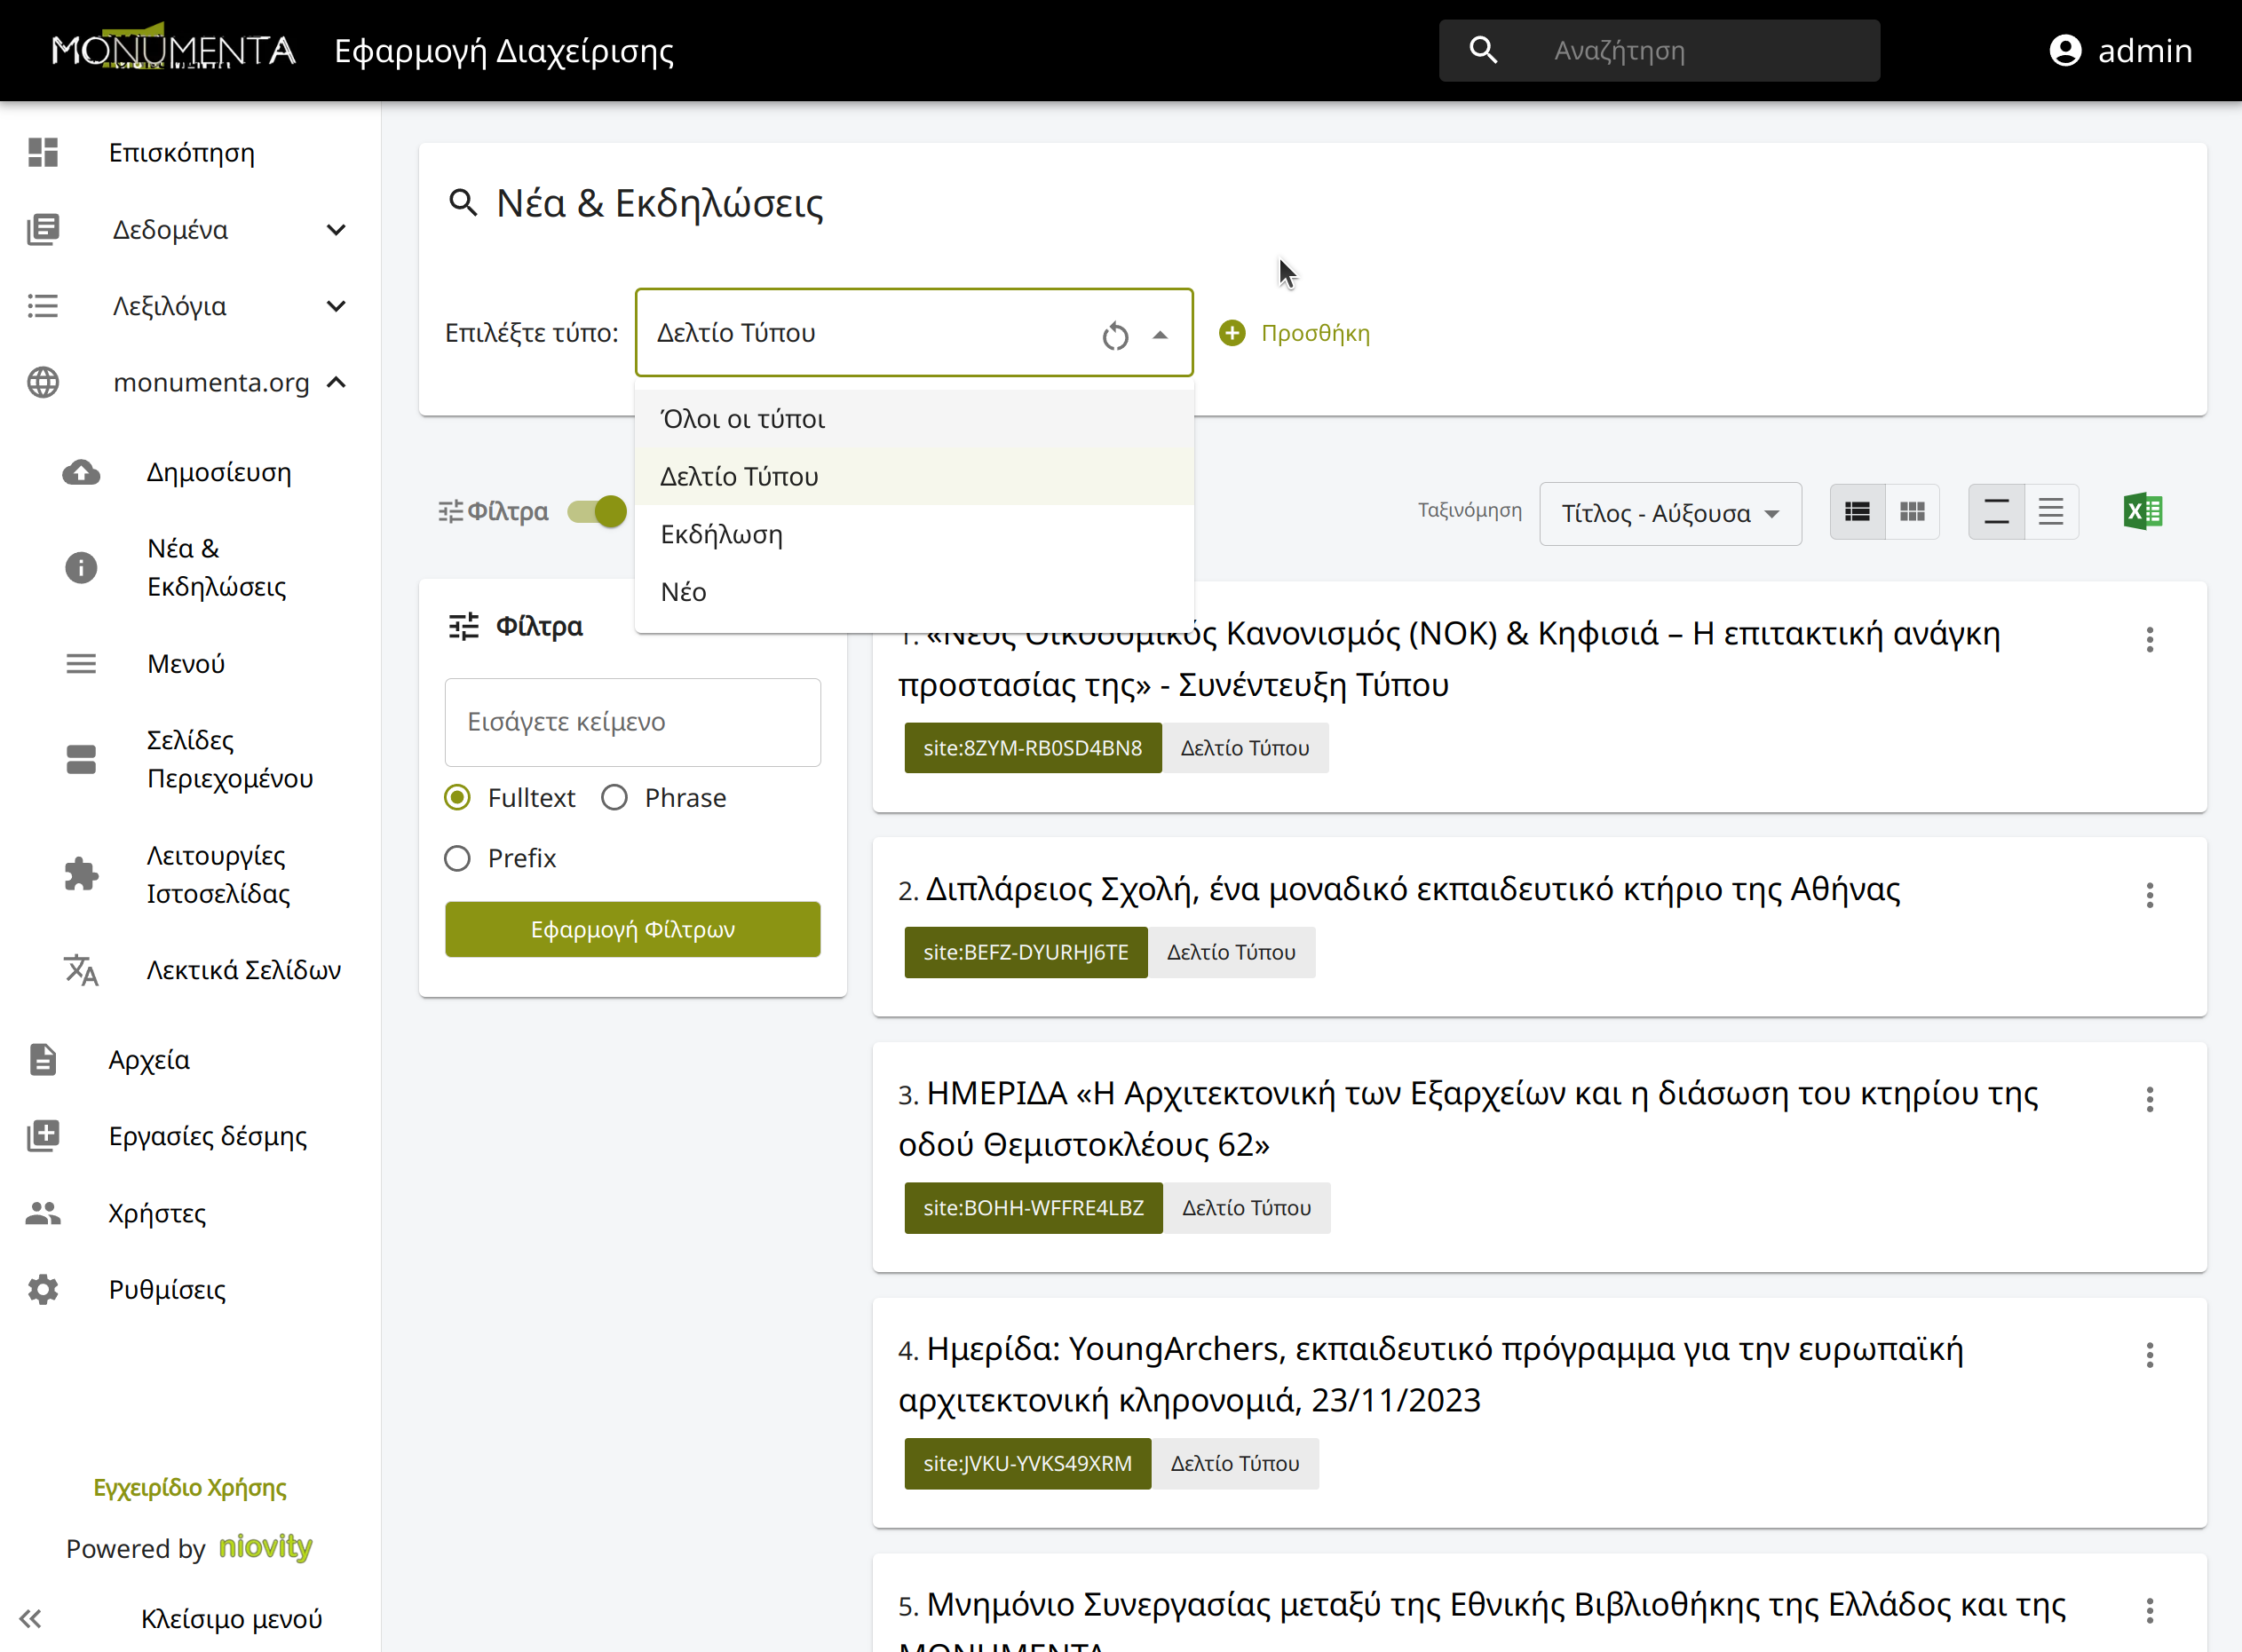
Task: Click the reset circular arrow in type selector
Action: pyautogui.click(x=1115, y=336)
